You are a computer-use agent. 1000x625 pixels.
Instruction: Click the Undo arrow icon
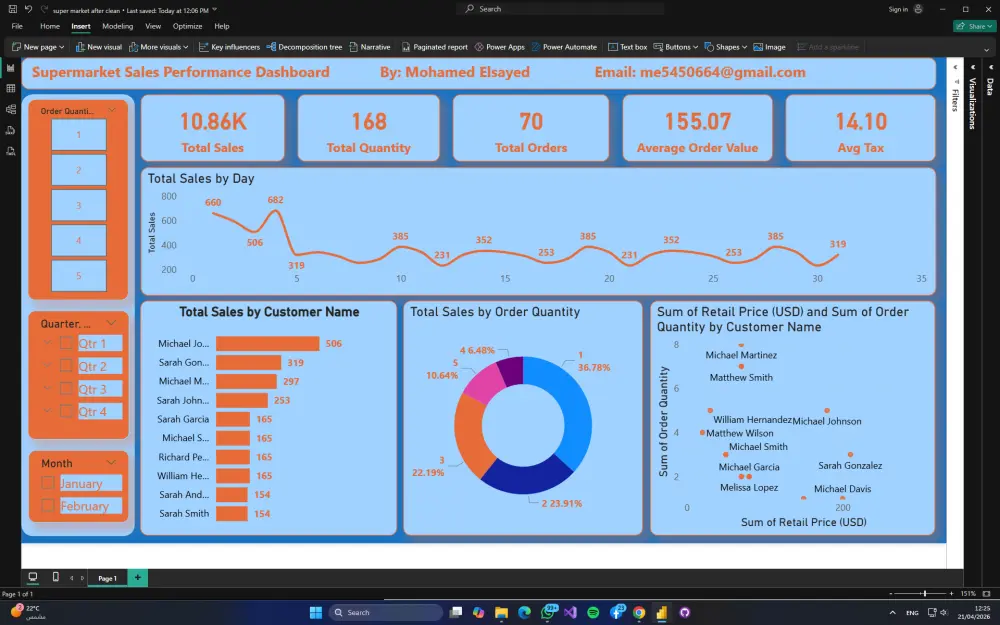pyautogui.click(x=28, y=9)
